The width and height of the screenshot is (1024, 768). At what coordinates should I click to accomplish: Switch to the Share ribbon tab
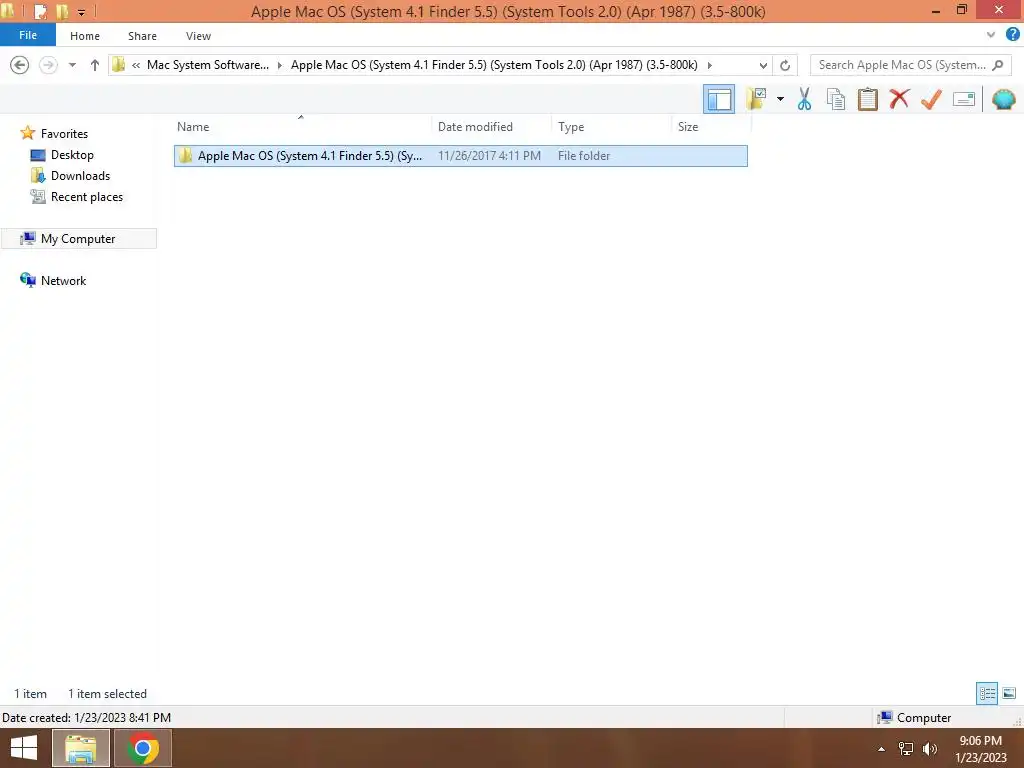142,36
